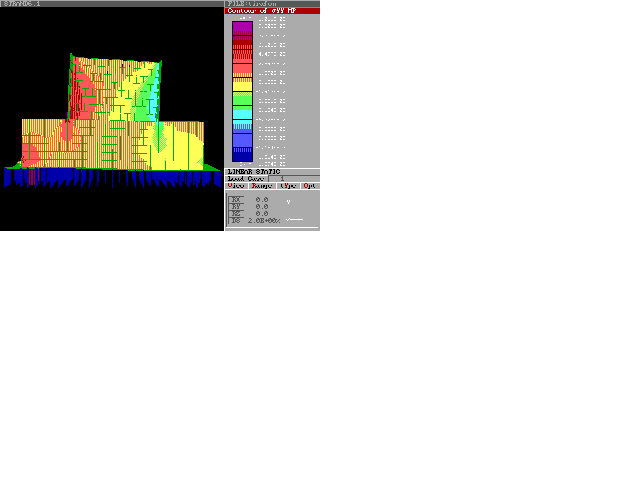Image resolution: width=640 pixels, height=480 pixels.
Task: Click the Opt options button
Action: pyautogui.click(x=310, y=186)
